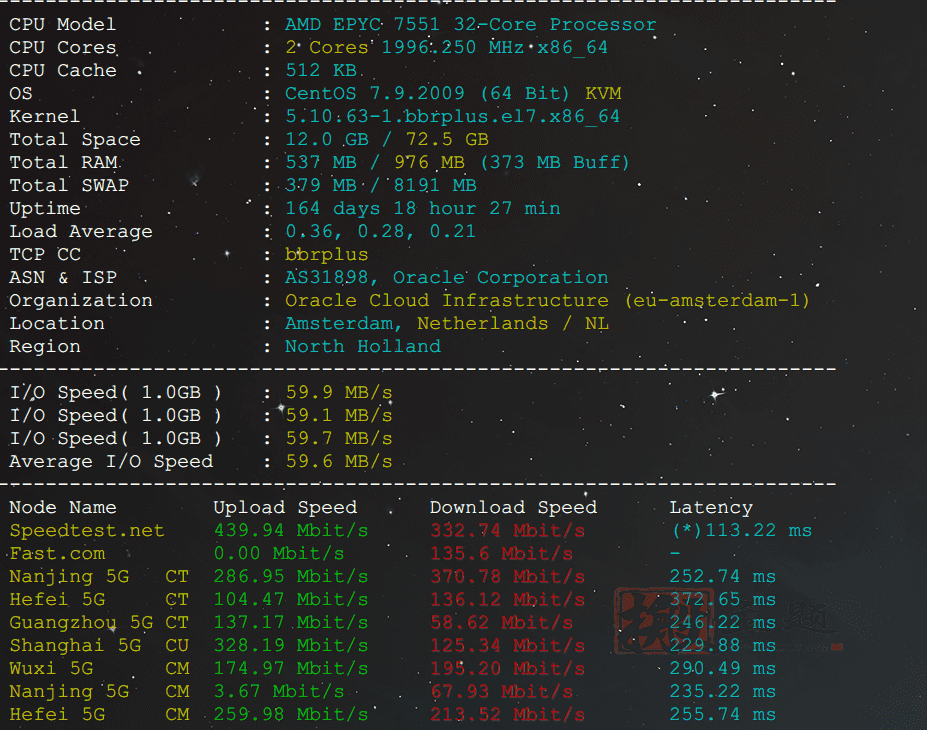Click the download speed '195.20 Mbit/s'

pos(507,669)
